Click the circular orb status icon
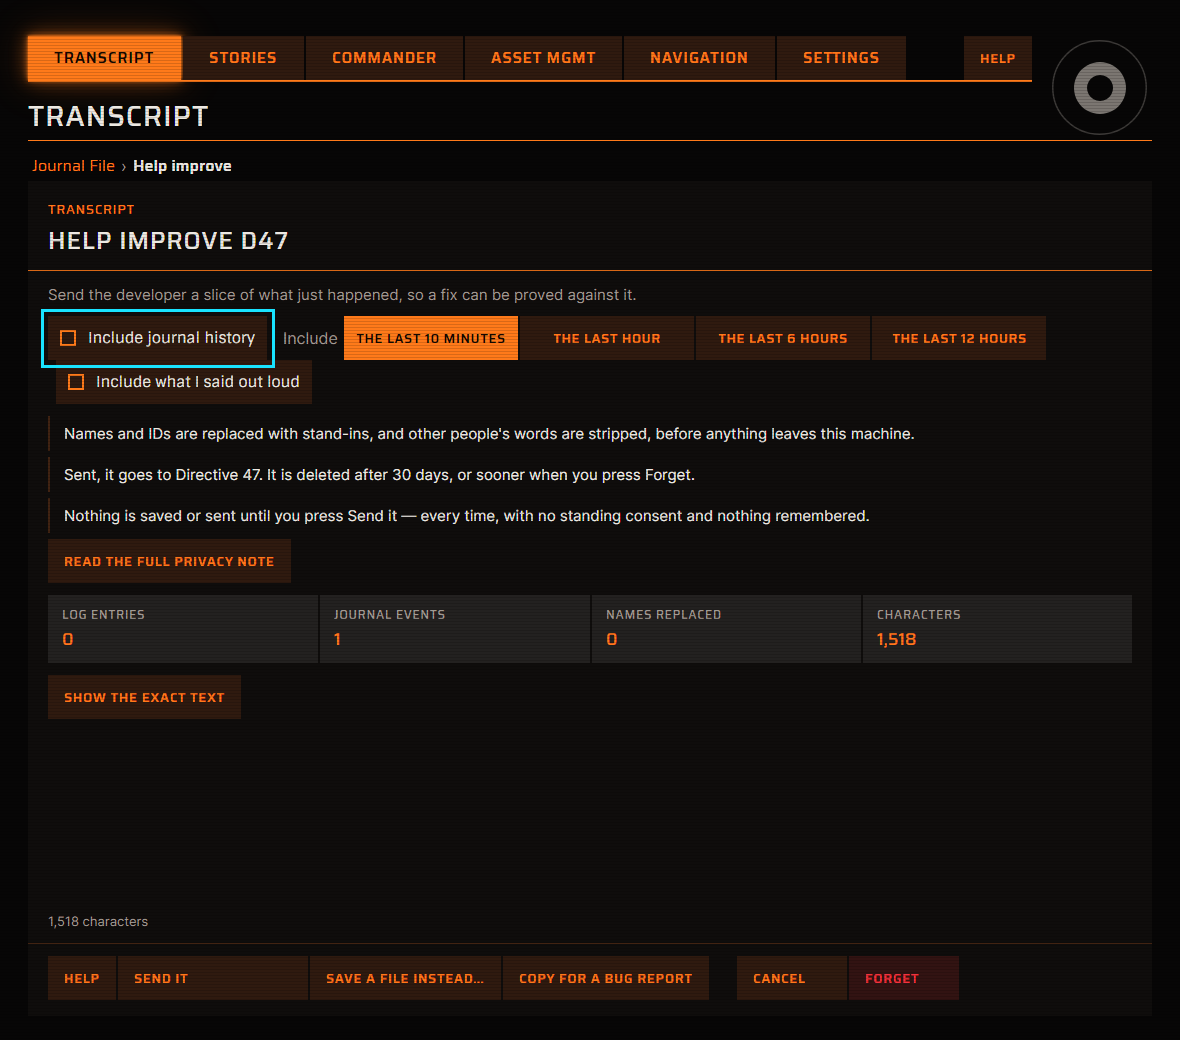 click(x=1099, y=87)
